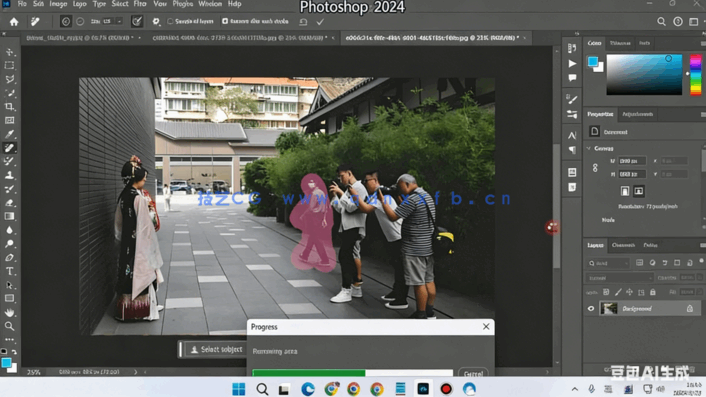Switch to the Channels tab

click(623, 245)
